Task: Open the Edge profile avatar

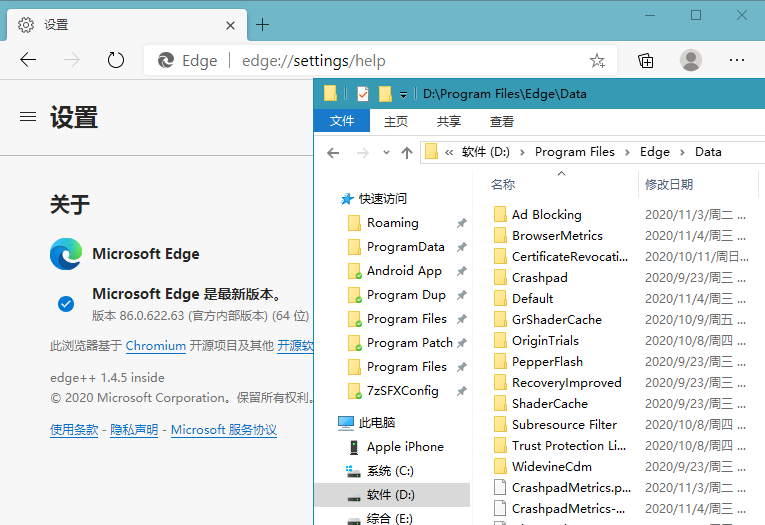Action: tap(690, 61)
